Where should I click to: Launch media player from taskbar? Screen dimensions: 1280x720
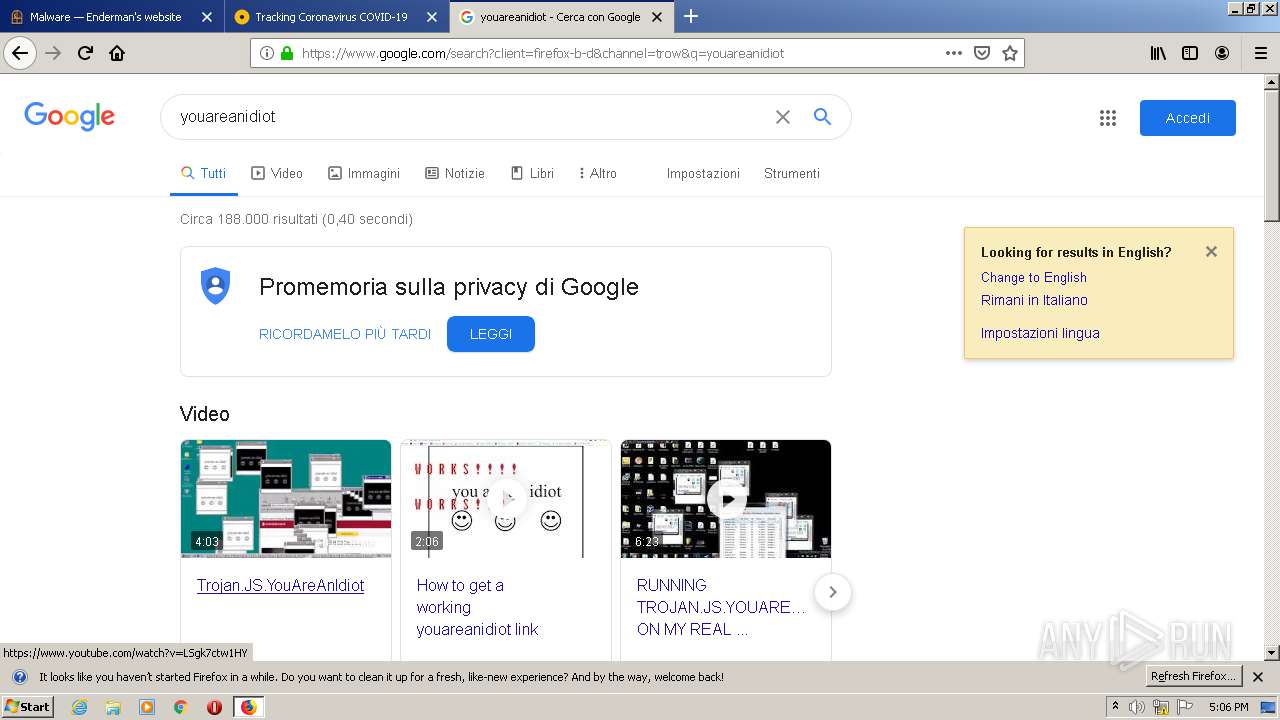tap(147, 707)
